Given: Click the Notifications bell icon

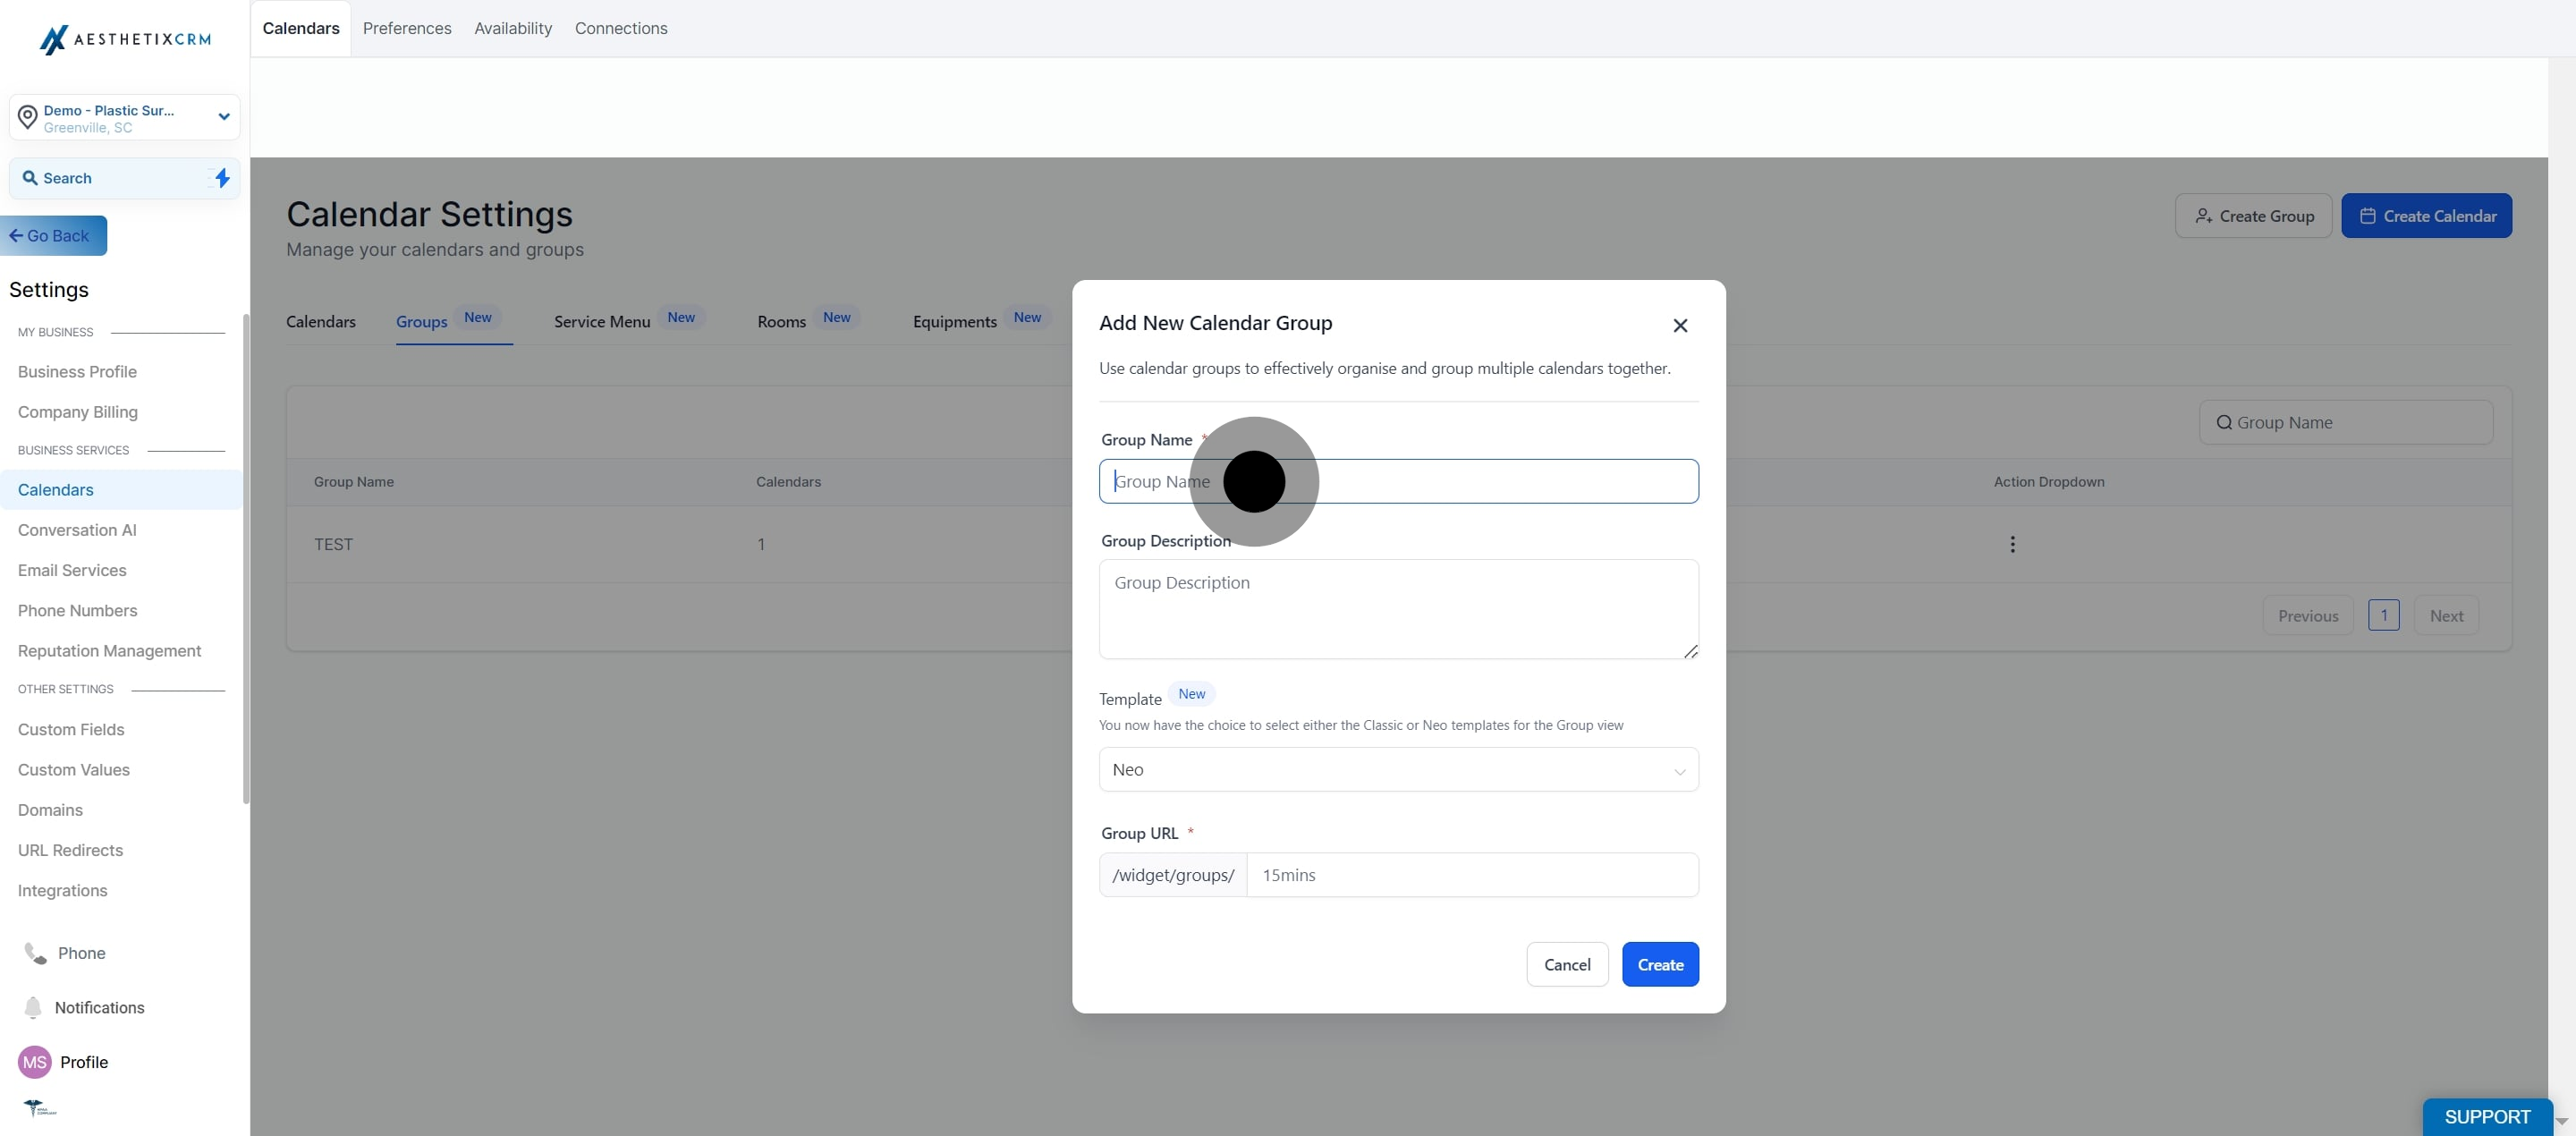Looking at the screenshot, I should 33,1007.
